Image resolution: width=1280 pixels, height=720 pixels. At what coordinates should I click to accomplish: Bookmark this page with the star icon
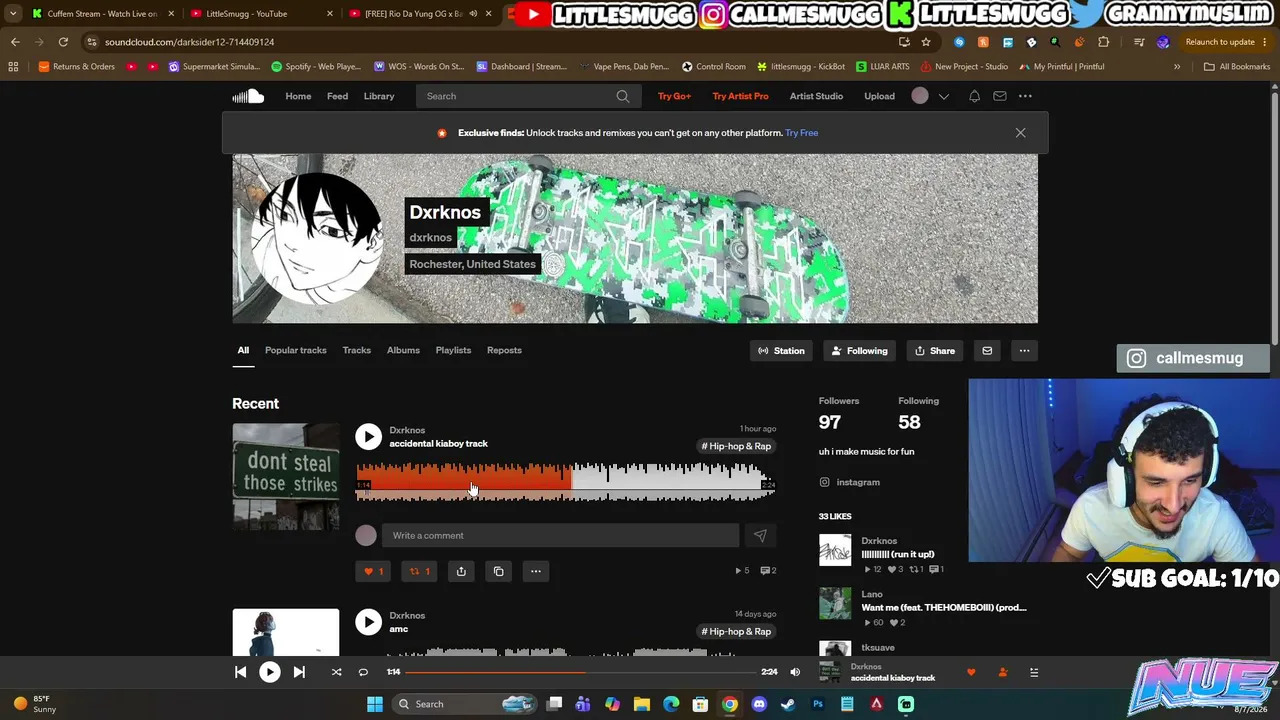click(x=926, y=42)
